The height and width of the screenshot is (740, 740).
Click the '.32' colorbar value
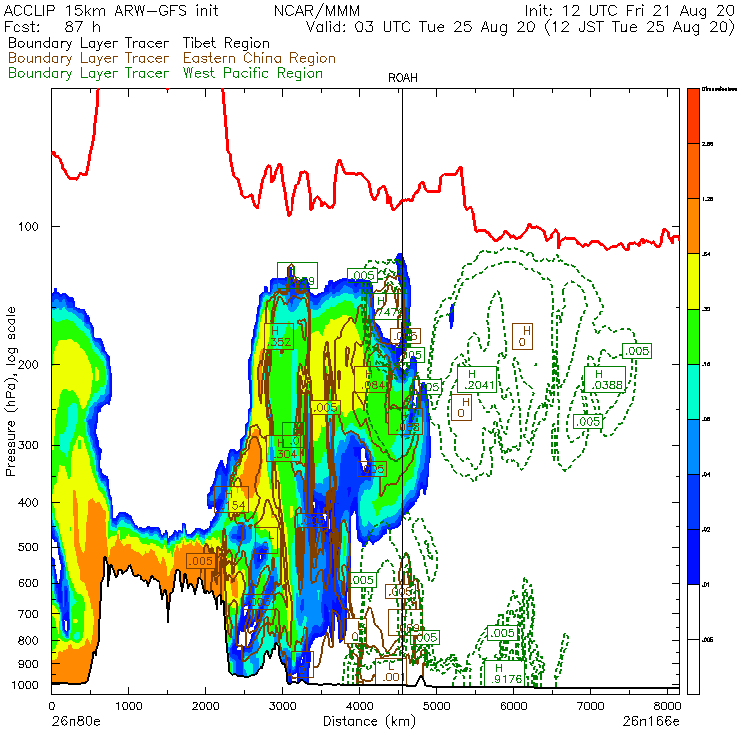tap(706, 309)
